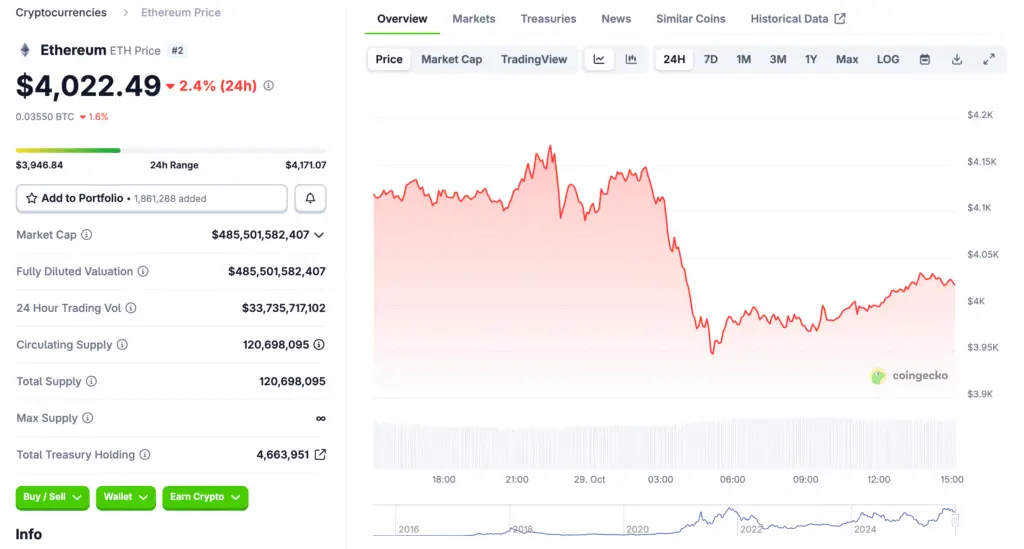Open the Buy / Sell dropdown
Screen dimensions: 1024x549
(52, 497)
